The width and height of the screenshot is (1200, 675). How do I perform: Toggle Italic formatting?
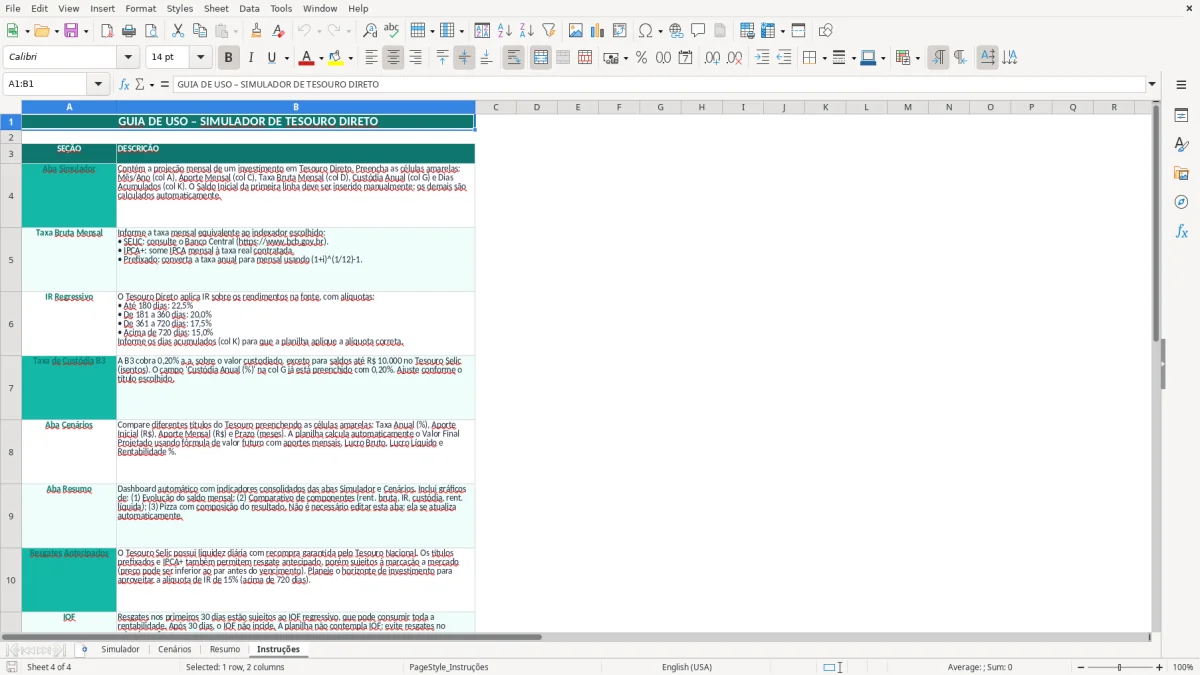point(250,58)
